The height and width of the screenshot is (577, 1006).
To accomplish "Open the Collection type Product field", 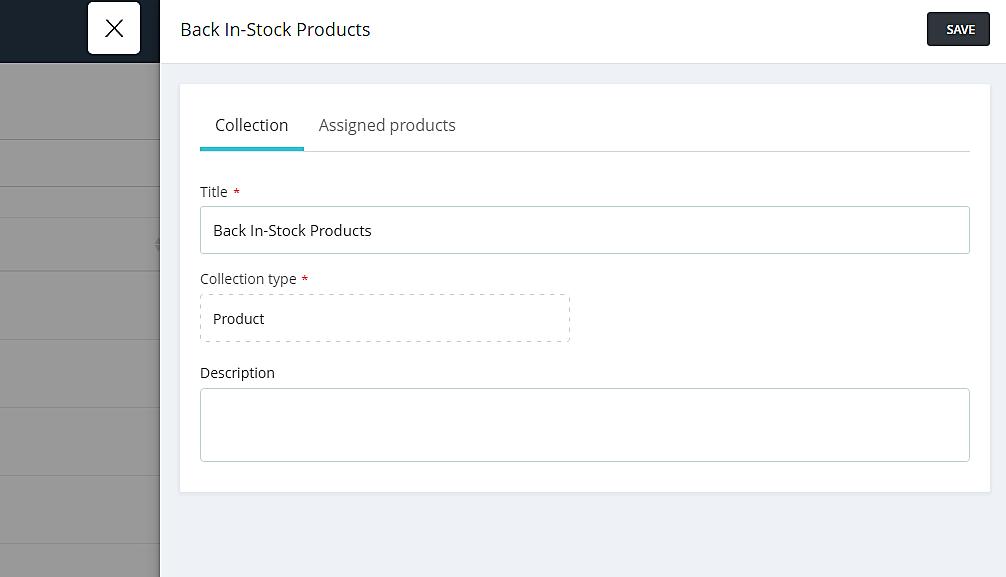I will (x=384, y=319).
